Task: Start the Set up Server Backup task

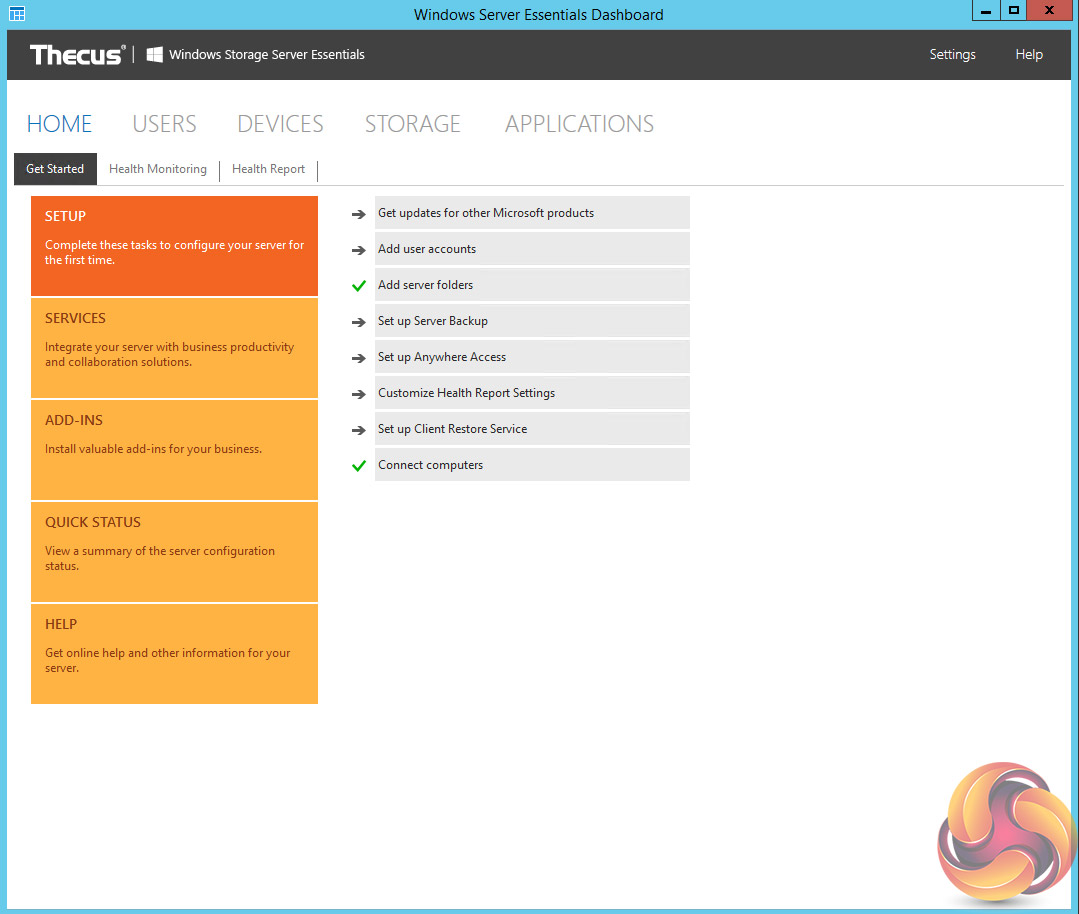Action: 532,321
